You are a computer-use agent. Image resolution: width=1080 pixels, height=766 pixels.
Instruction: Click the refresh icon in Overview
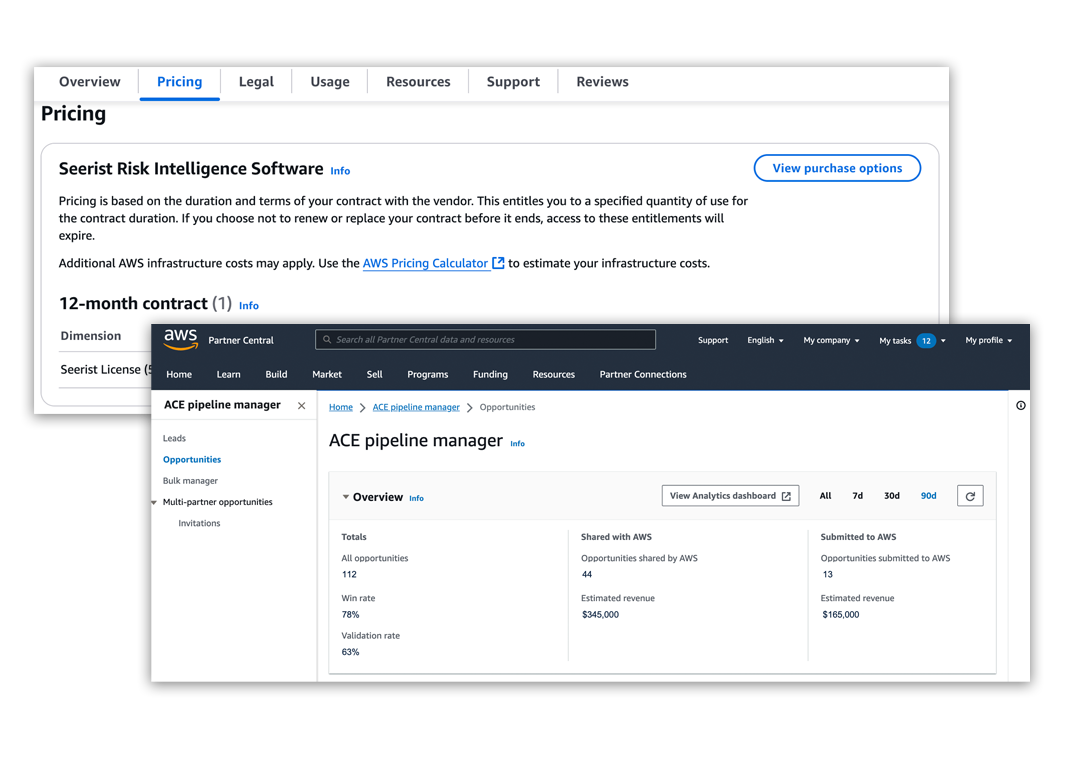point(970,496)
